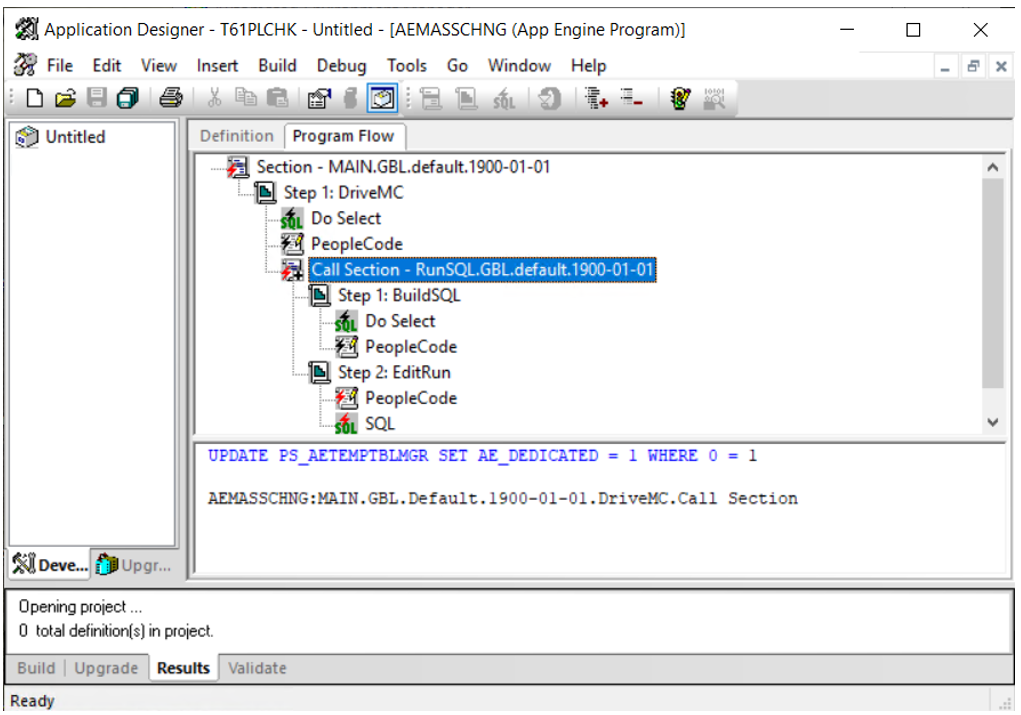The height and width of the screenshot is (715, 1021).
Task: Click the Step 2 EditRun step icon
Action: (319, 372)
